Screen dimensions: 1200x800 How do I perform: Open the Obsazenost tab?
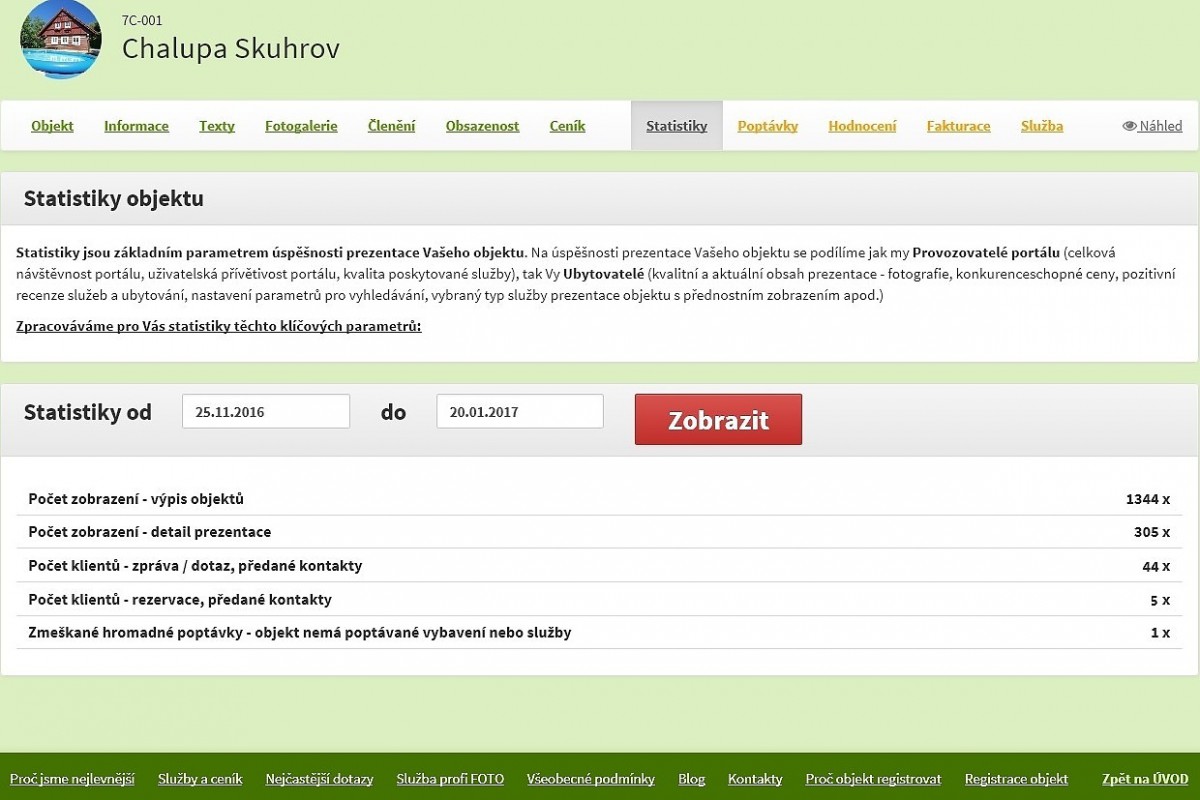(x=482, y=126)
